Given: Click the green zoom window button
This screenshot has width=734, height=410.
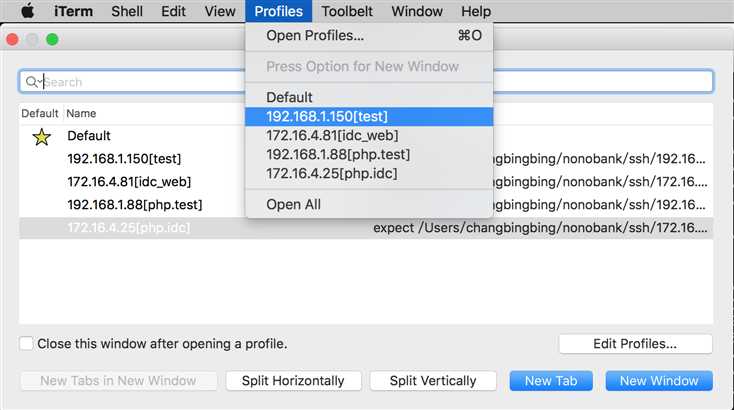Looking at the screenshot, I should click(52, 40).
